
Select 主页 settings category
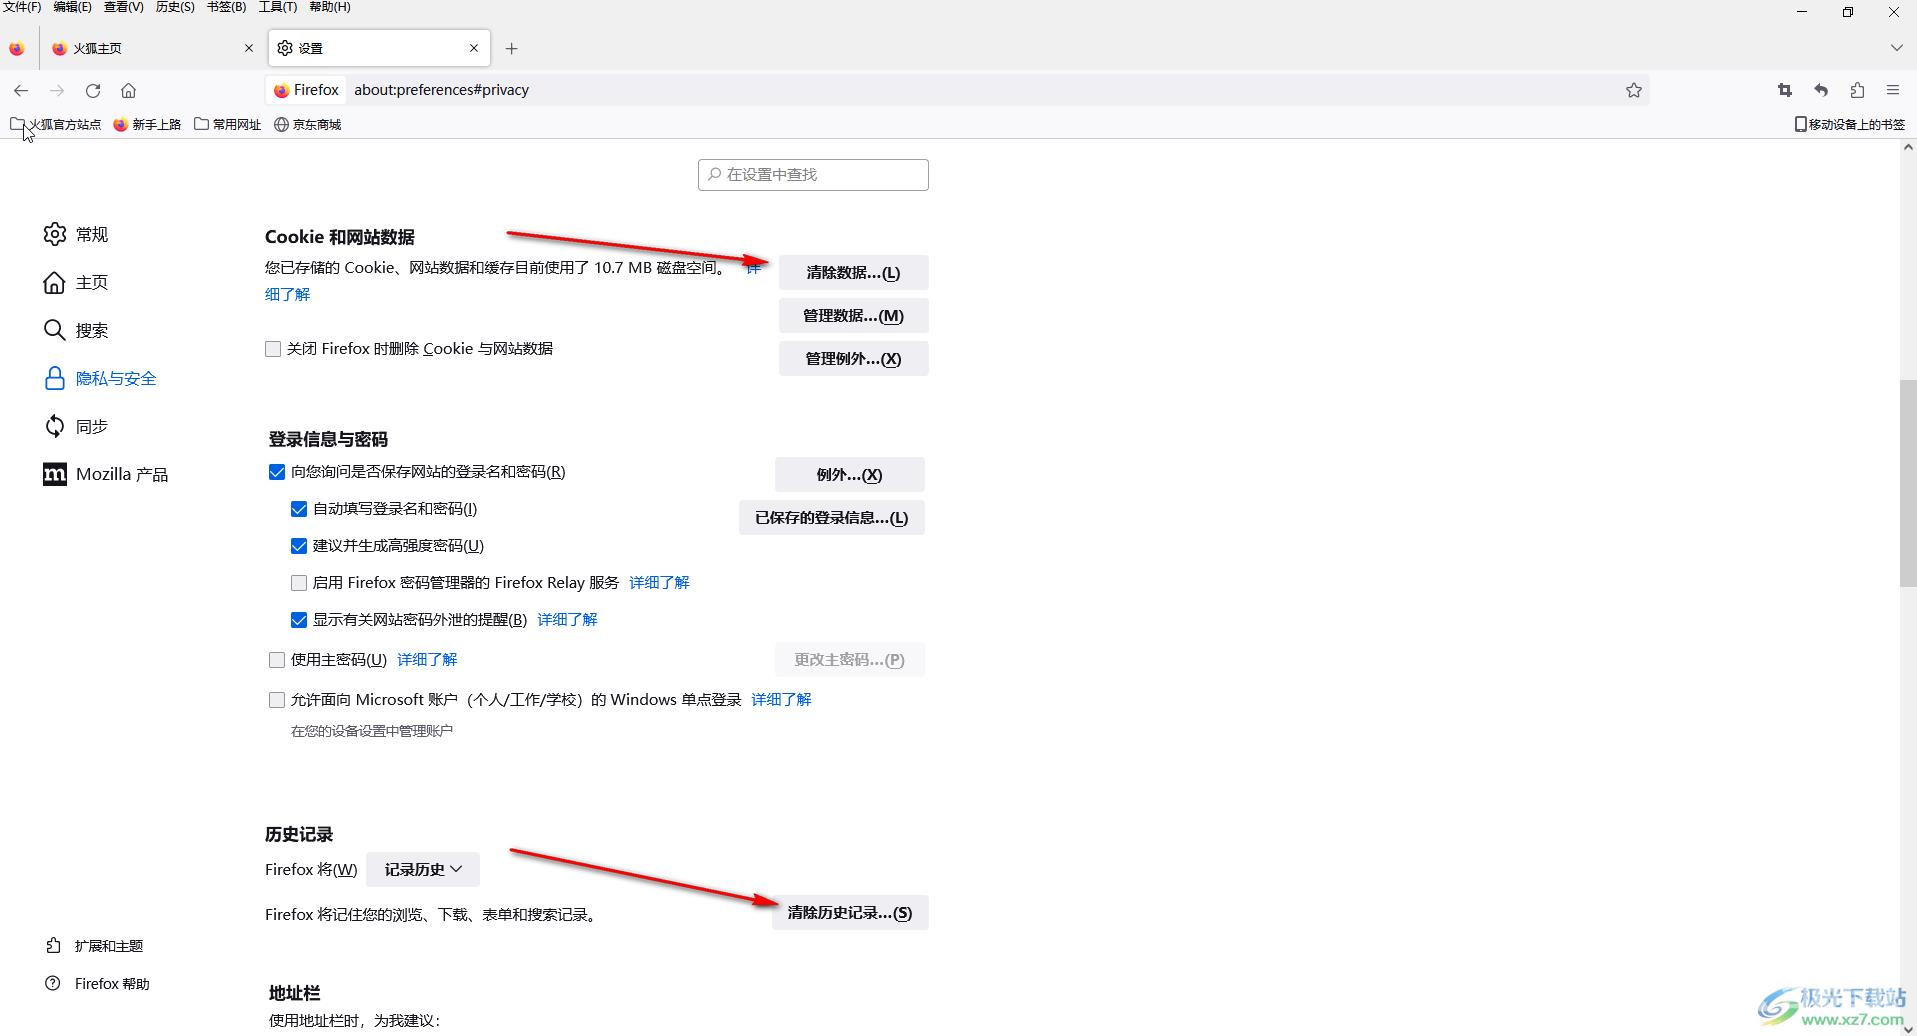click(76, 282)
